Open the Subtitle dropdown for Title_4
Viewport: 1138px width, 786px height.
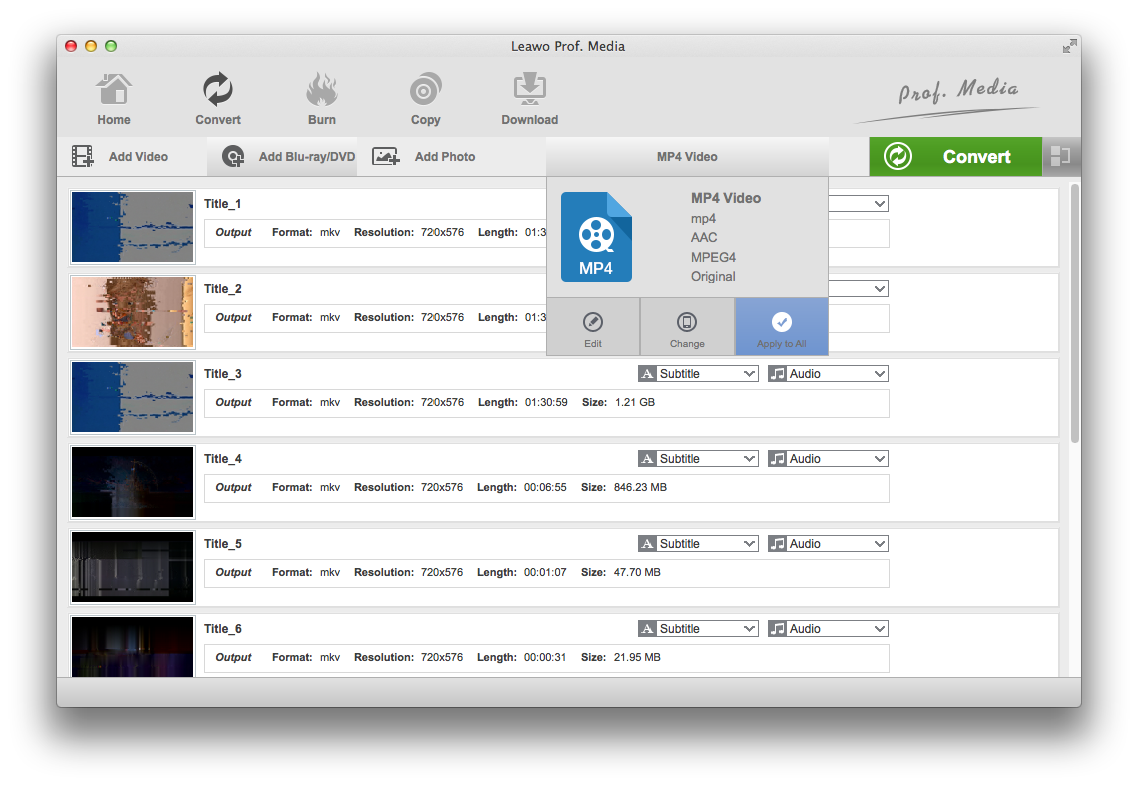[x=698, y=459]
